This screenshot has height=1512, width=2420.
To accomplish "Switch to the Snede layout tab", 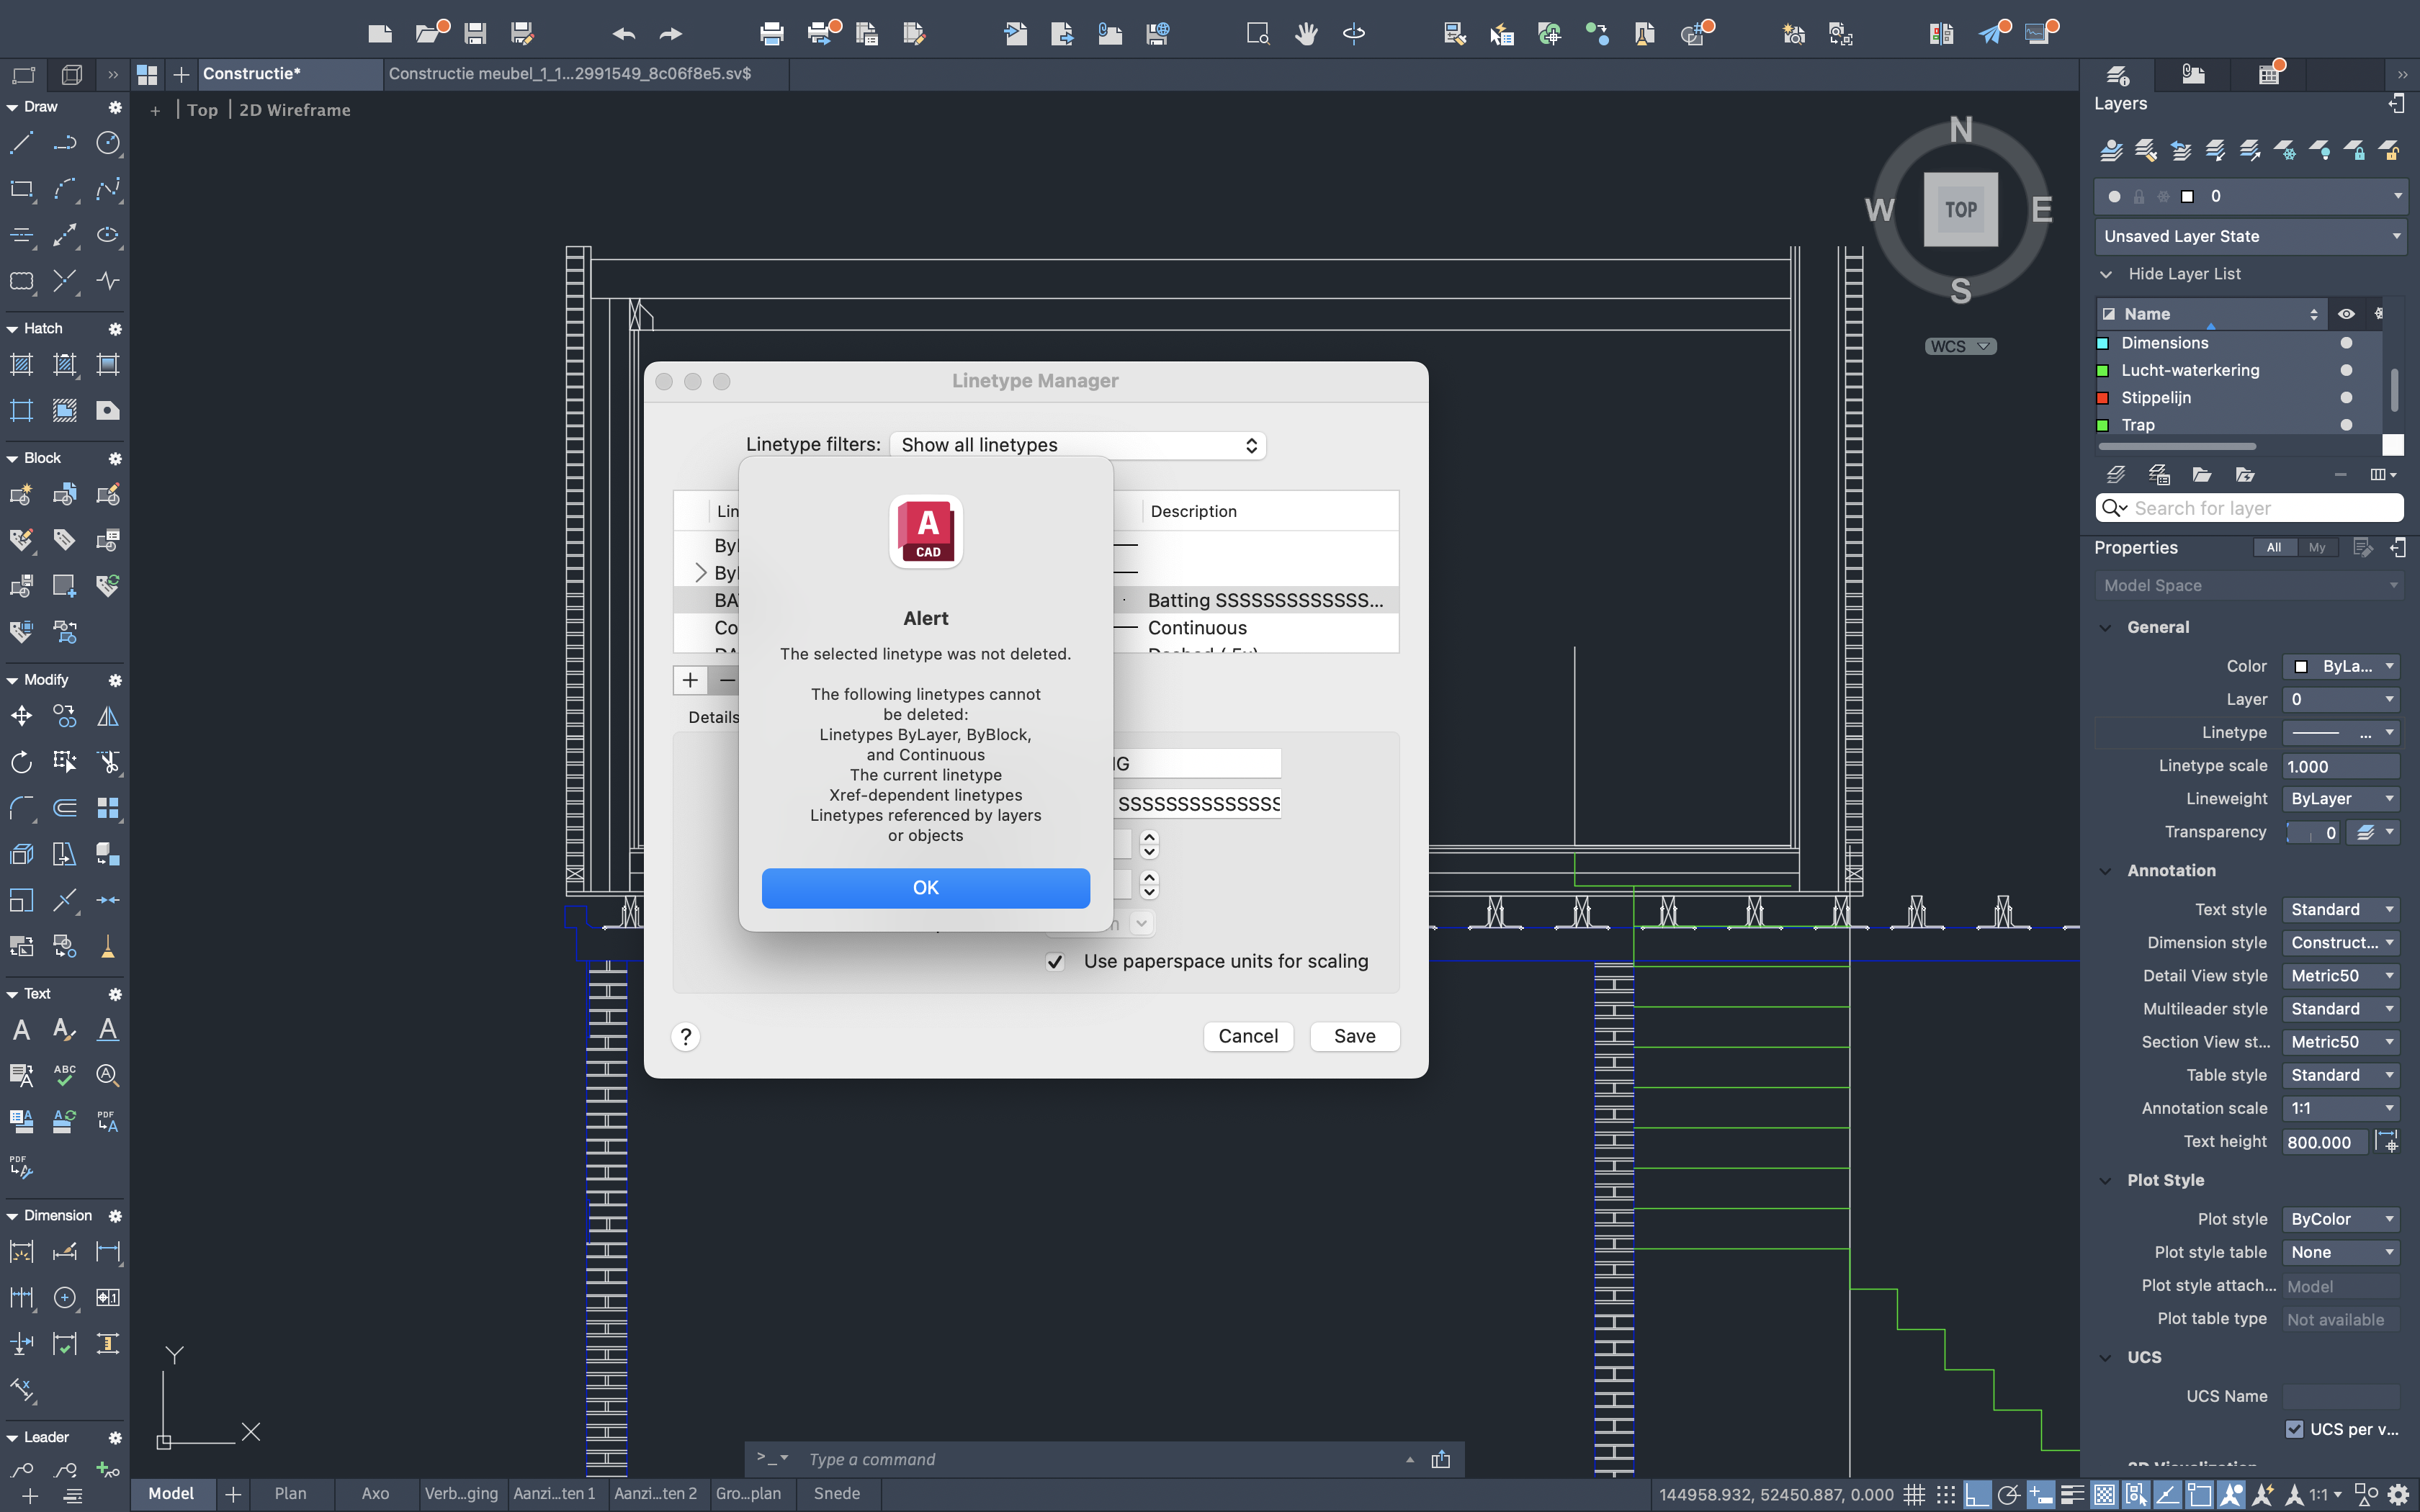I will tap(837, 1493).
